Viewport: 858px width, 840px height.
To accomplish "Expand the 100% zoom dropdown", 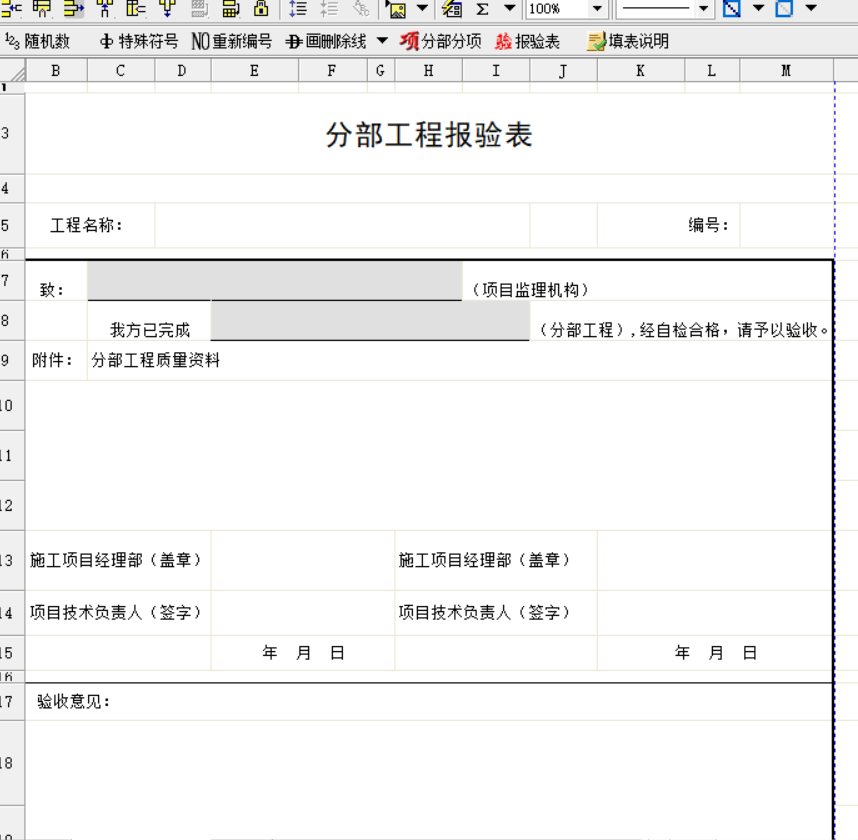I will point(598,9).
